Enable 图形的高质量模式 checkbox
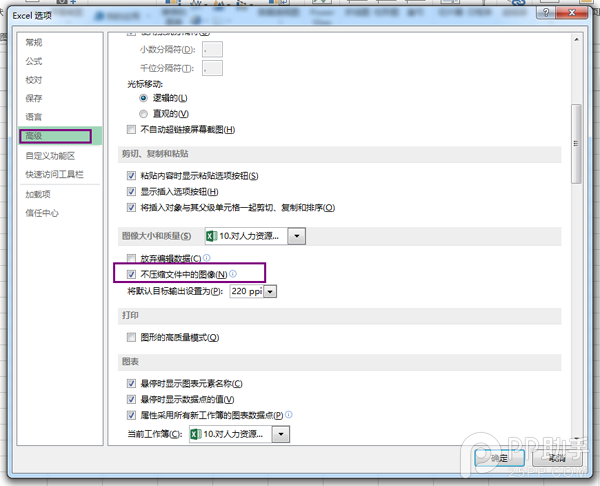This screenshot has width=600, height=486. [131, 338]
